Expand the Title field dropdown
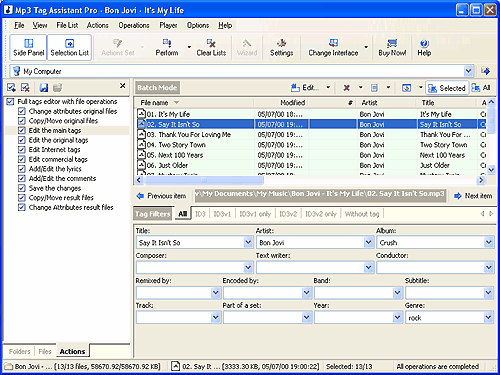This screenshot has width=500, height=375. pyautogui.click(x=248, y=242)
